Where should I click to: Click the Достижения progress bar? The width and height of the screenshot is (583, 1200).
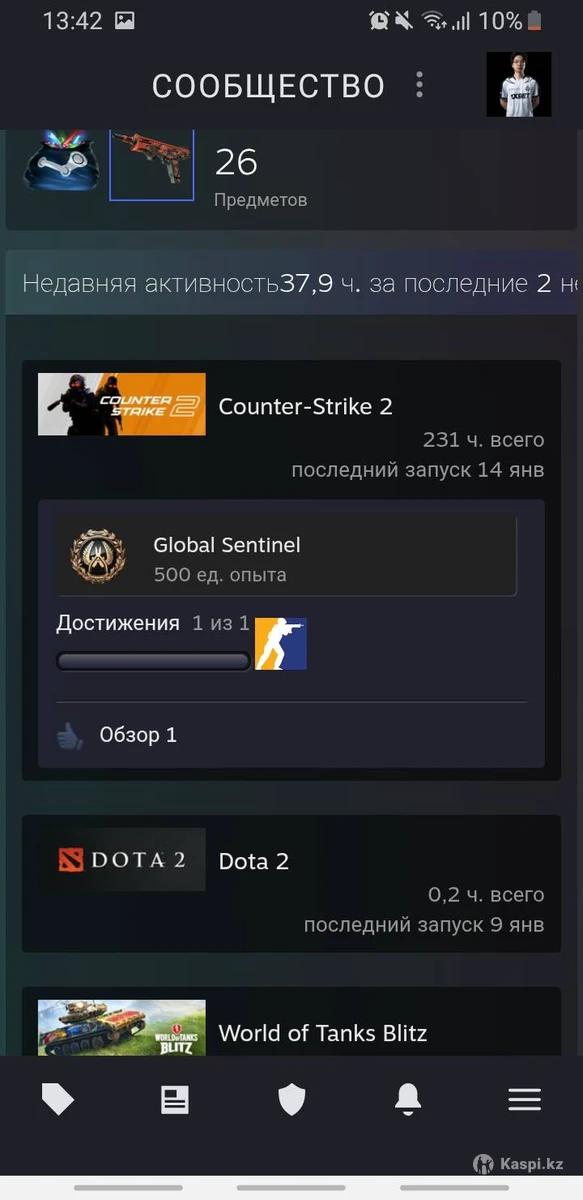(x=153, y=661)
